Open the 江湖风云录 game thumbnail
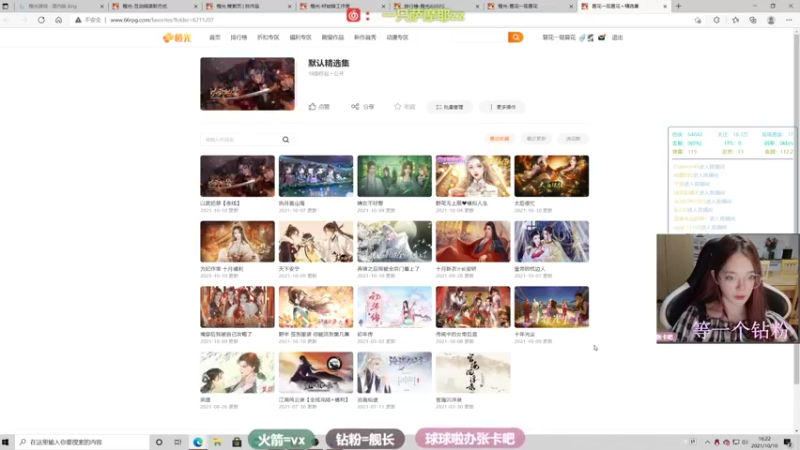 316,372
